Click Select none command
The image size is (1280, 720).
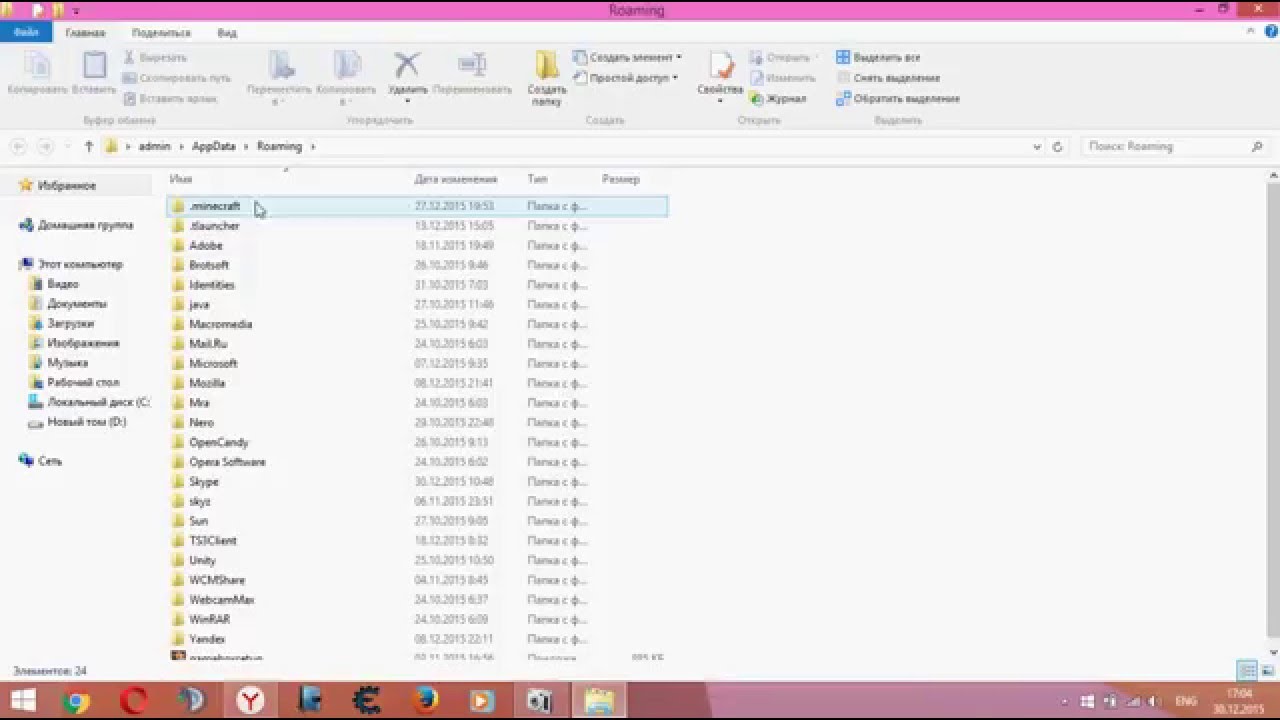pyautogui.click(x=888, y=78)
